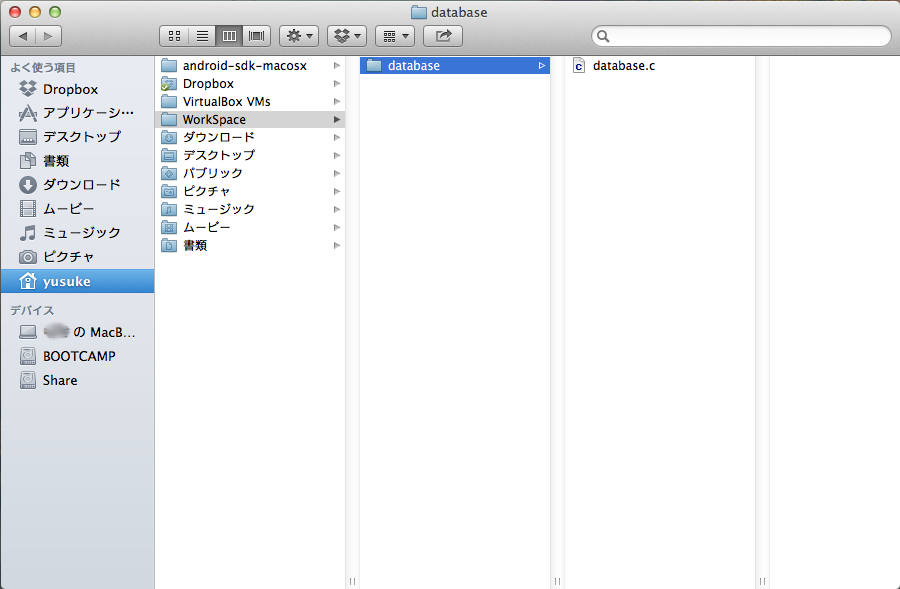Click the window title folder icon
Viewport: 900px width, 589px height.
419,12
